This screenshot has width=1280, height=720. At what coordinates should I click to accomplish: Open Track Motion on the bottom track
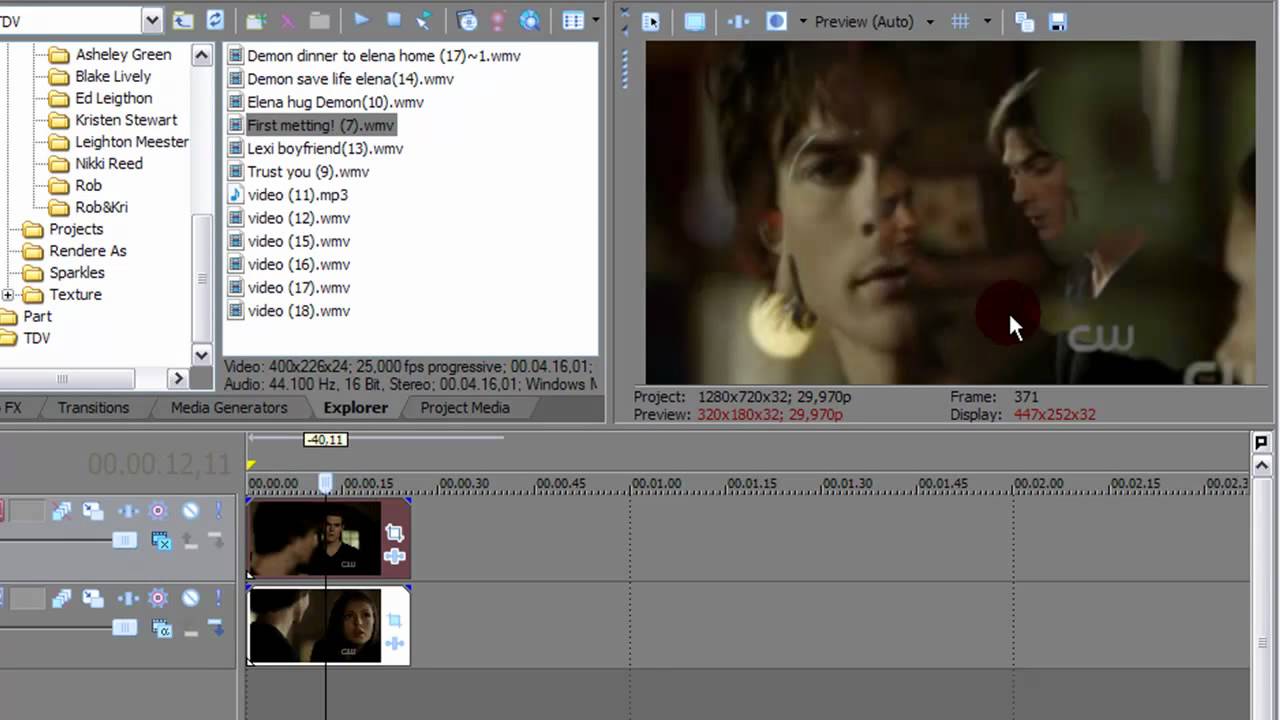pos(93,598)
